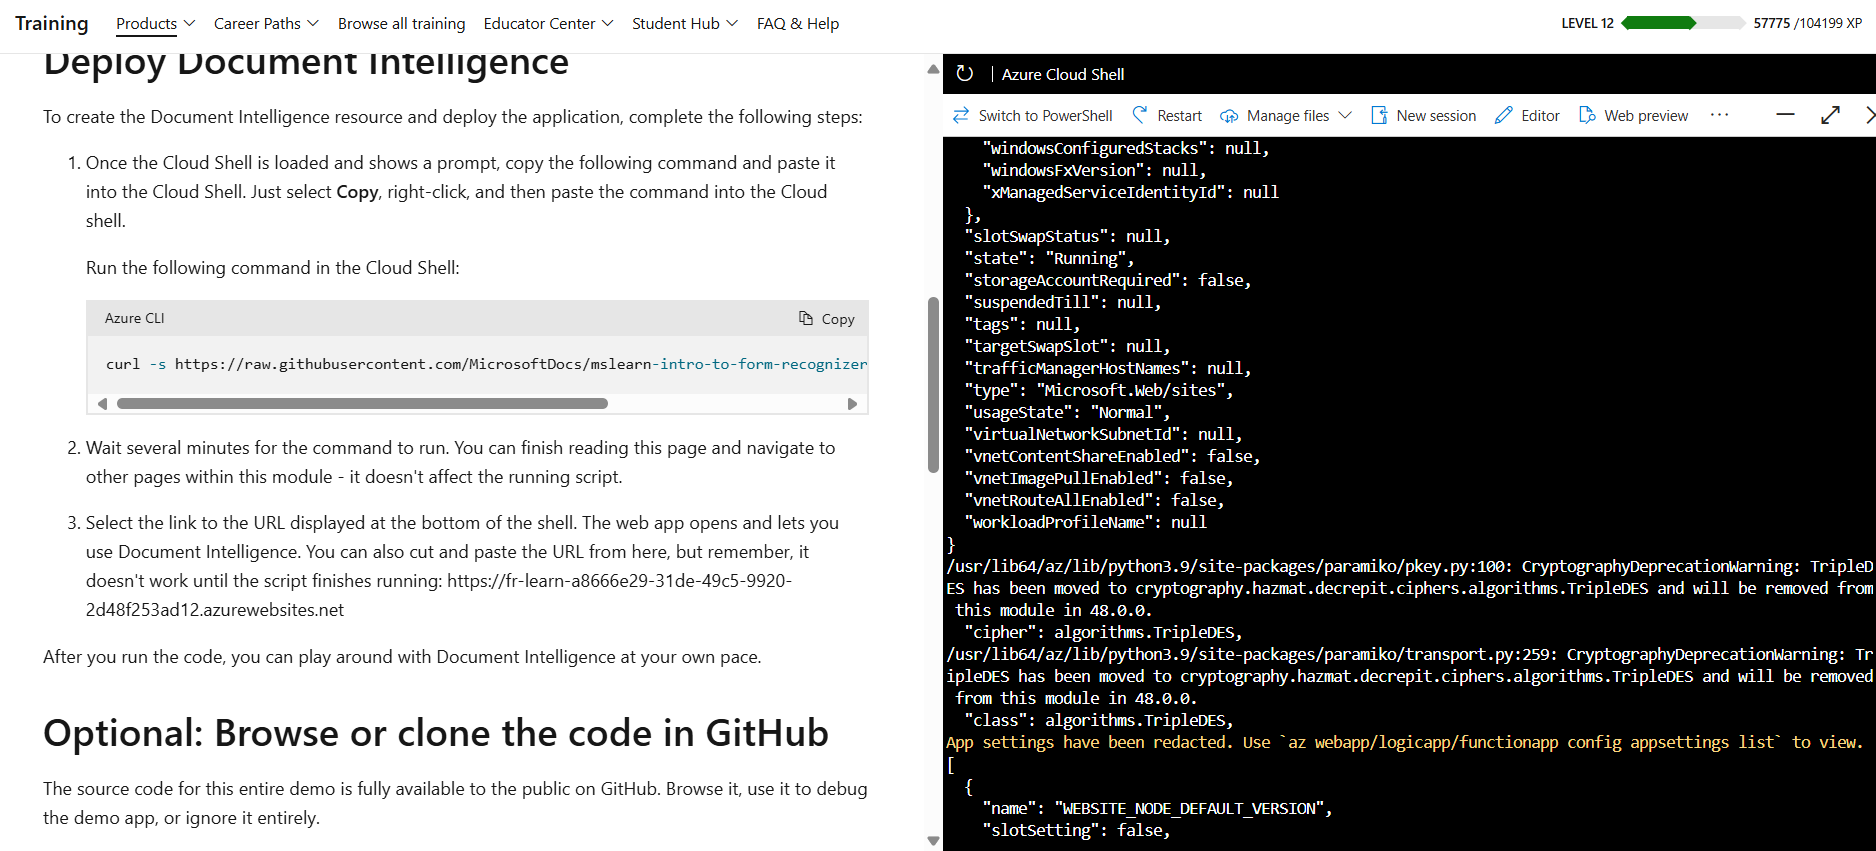Viewport: 1876px width, 851px height.
Task: Restart the Cloud Shell
Action: pos(1167,116)
